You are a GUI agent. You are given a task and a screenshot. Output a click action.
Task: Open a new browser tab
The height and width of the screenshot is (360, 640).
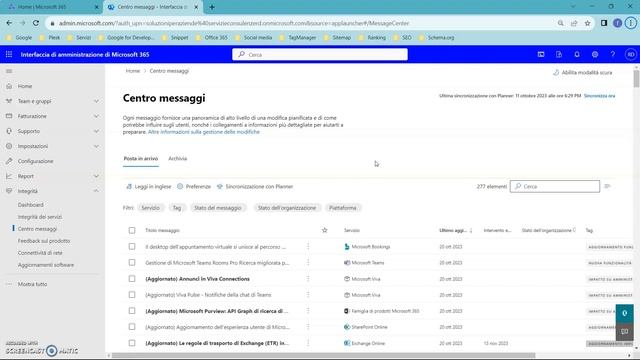coord(212,7)
